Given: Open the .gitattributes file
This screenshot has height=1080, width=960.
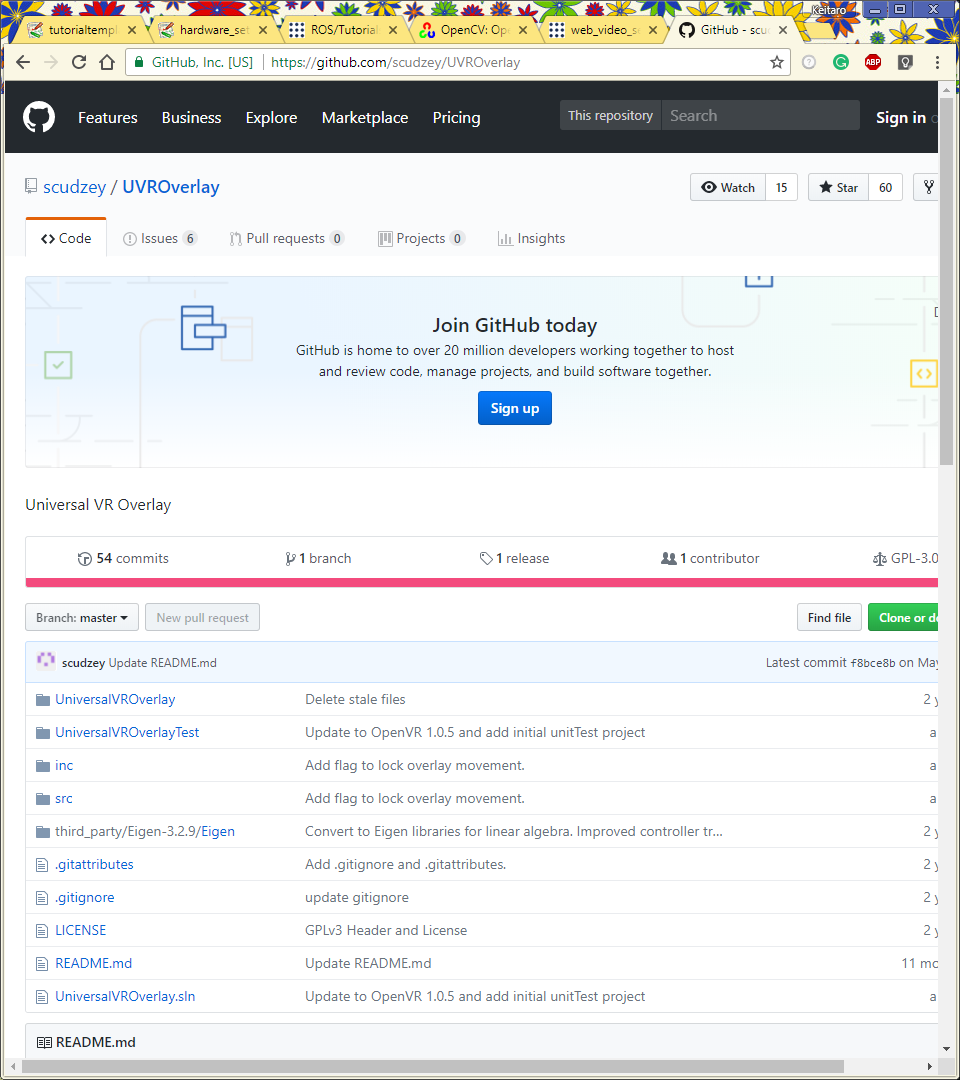Looking at the screenshot, I should pos(94,864).
